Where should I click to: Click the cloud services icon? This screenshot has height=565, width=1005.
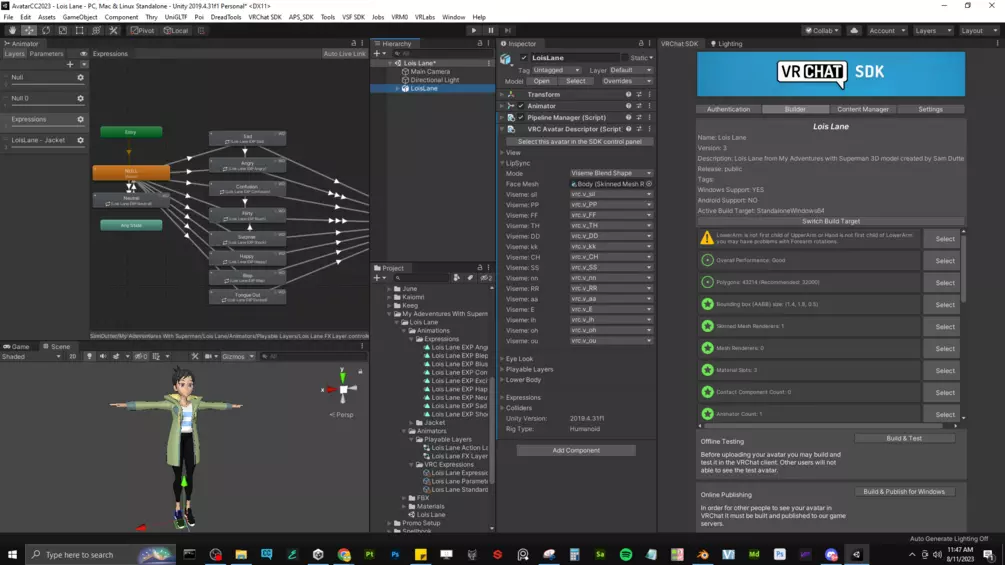point(854,31)
